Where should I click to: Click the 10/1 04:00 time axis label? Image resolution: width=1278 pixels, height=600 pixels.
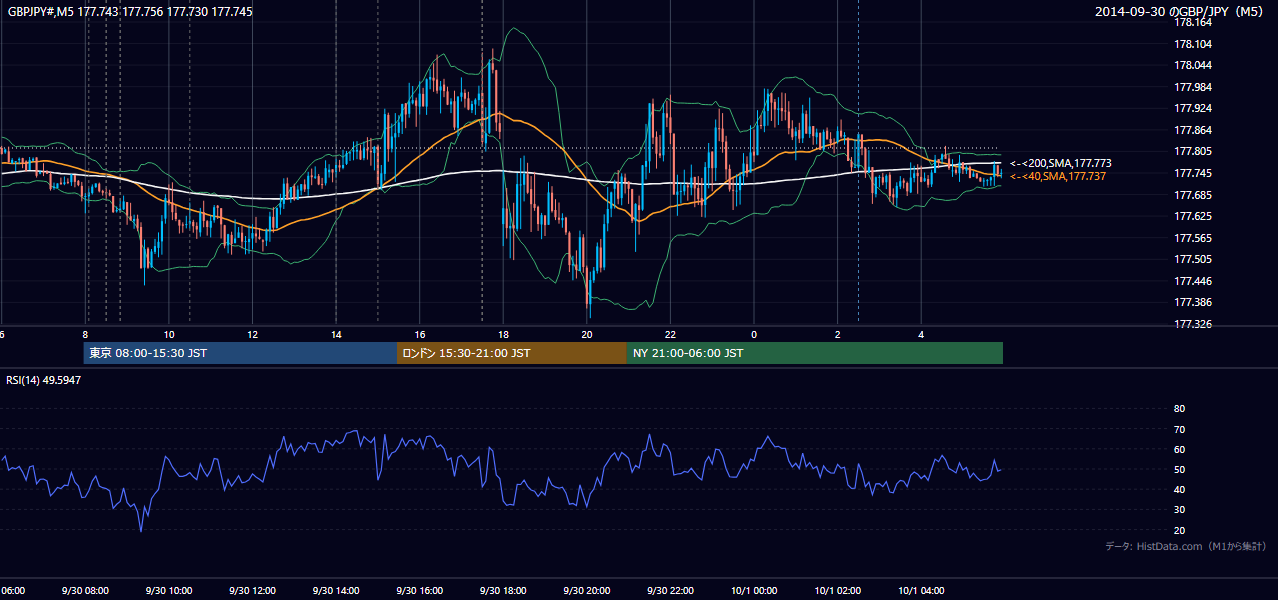pyautogui.click(x=921, y=591)
